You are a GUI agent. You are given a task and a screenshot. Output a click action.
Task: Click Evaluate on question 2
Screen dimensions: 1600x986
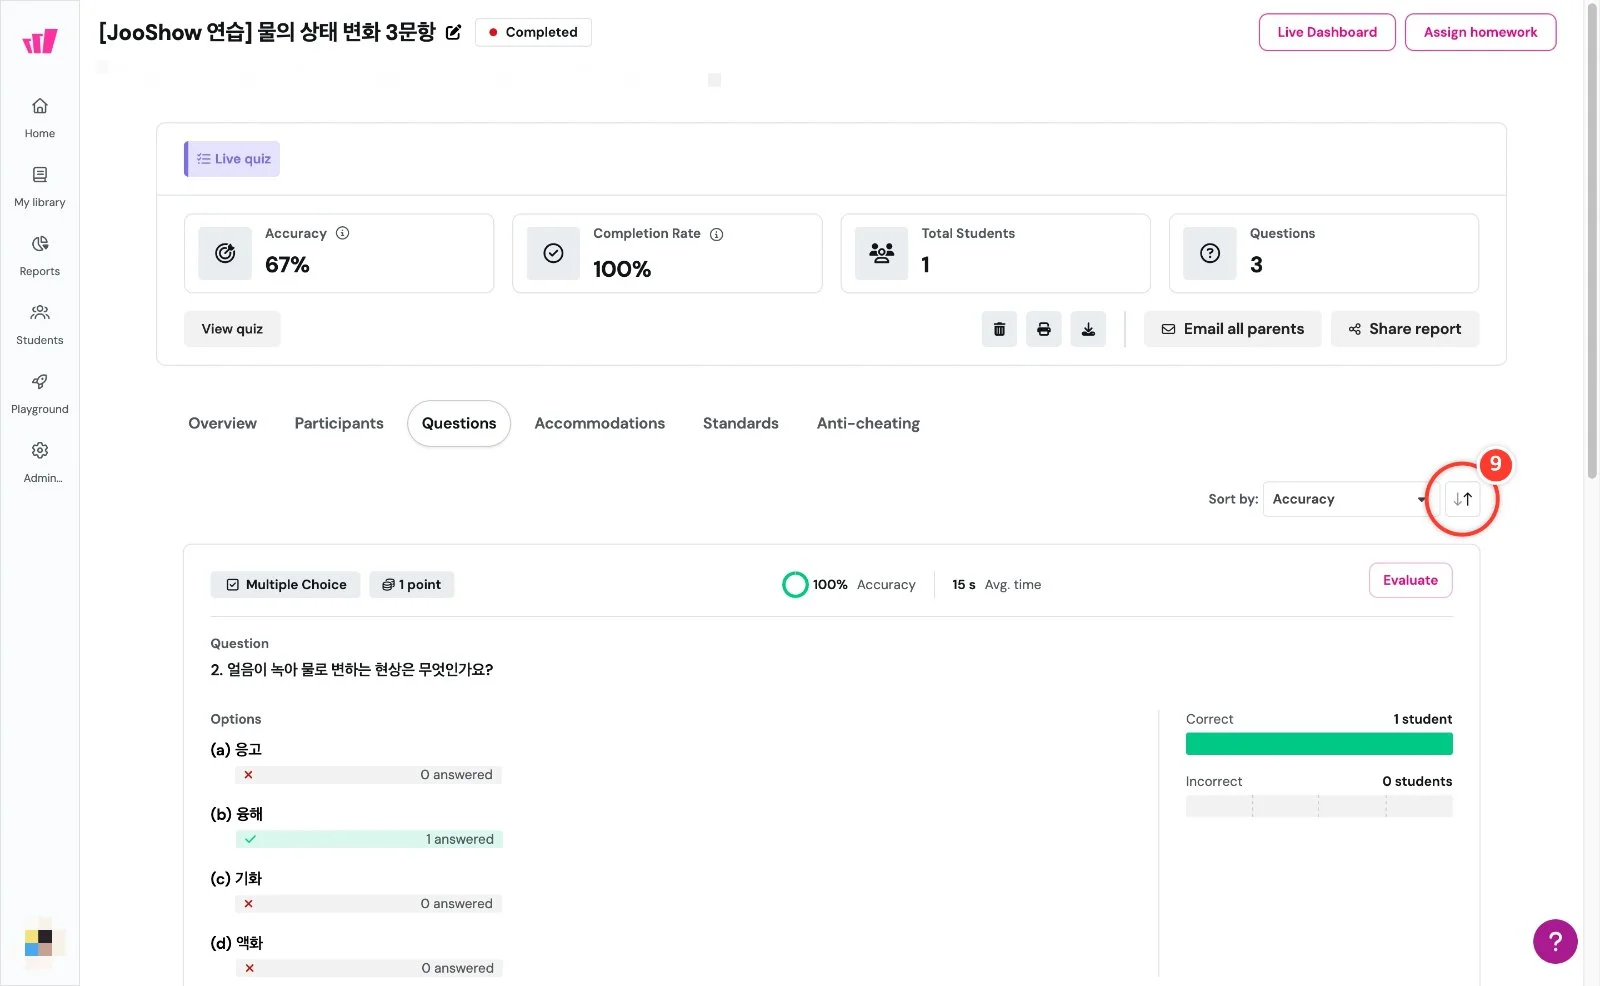[1410, 580]
